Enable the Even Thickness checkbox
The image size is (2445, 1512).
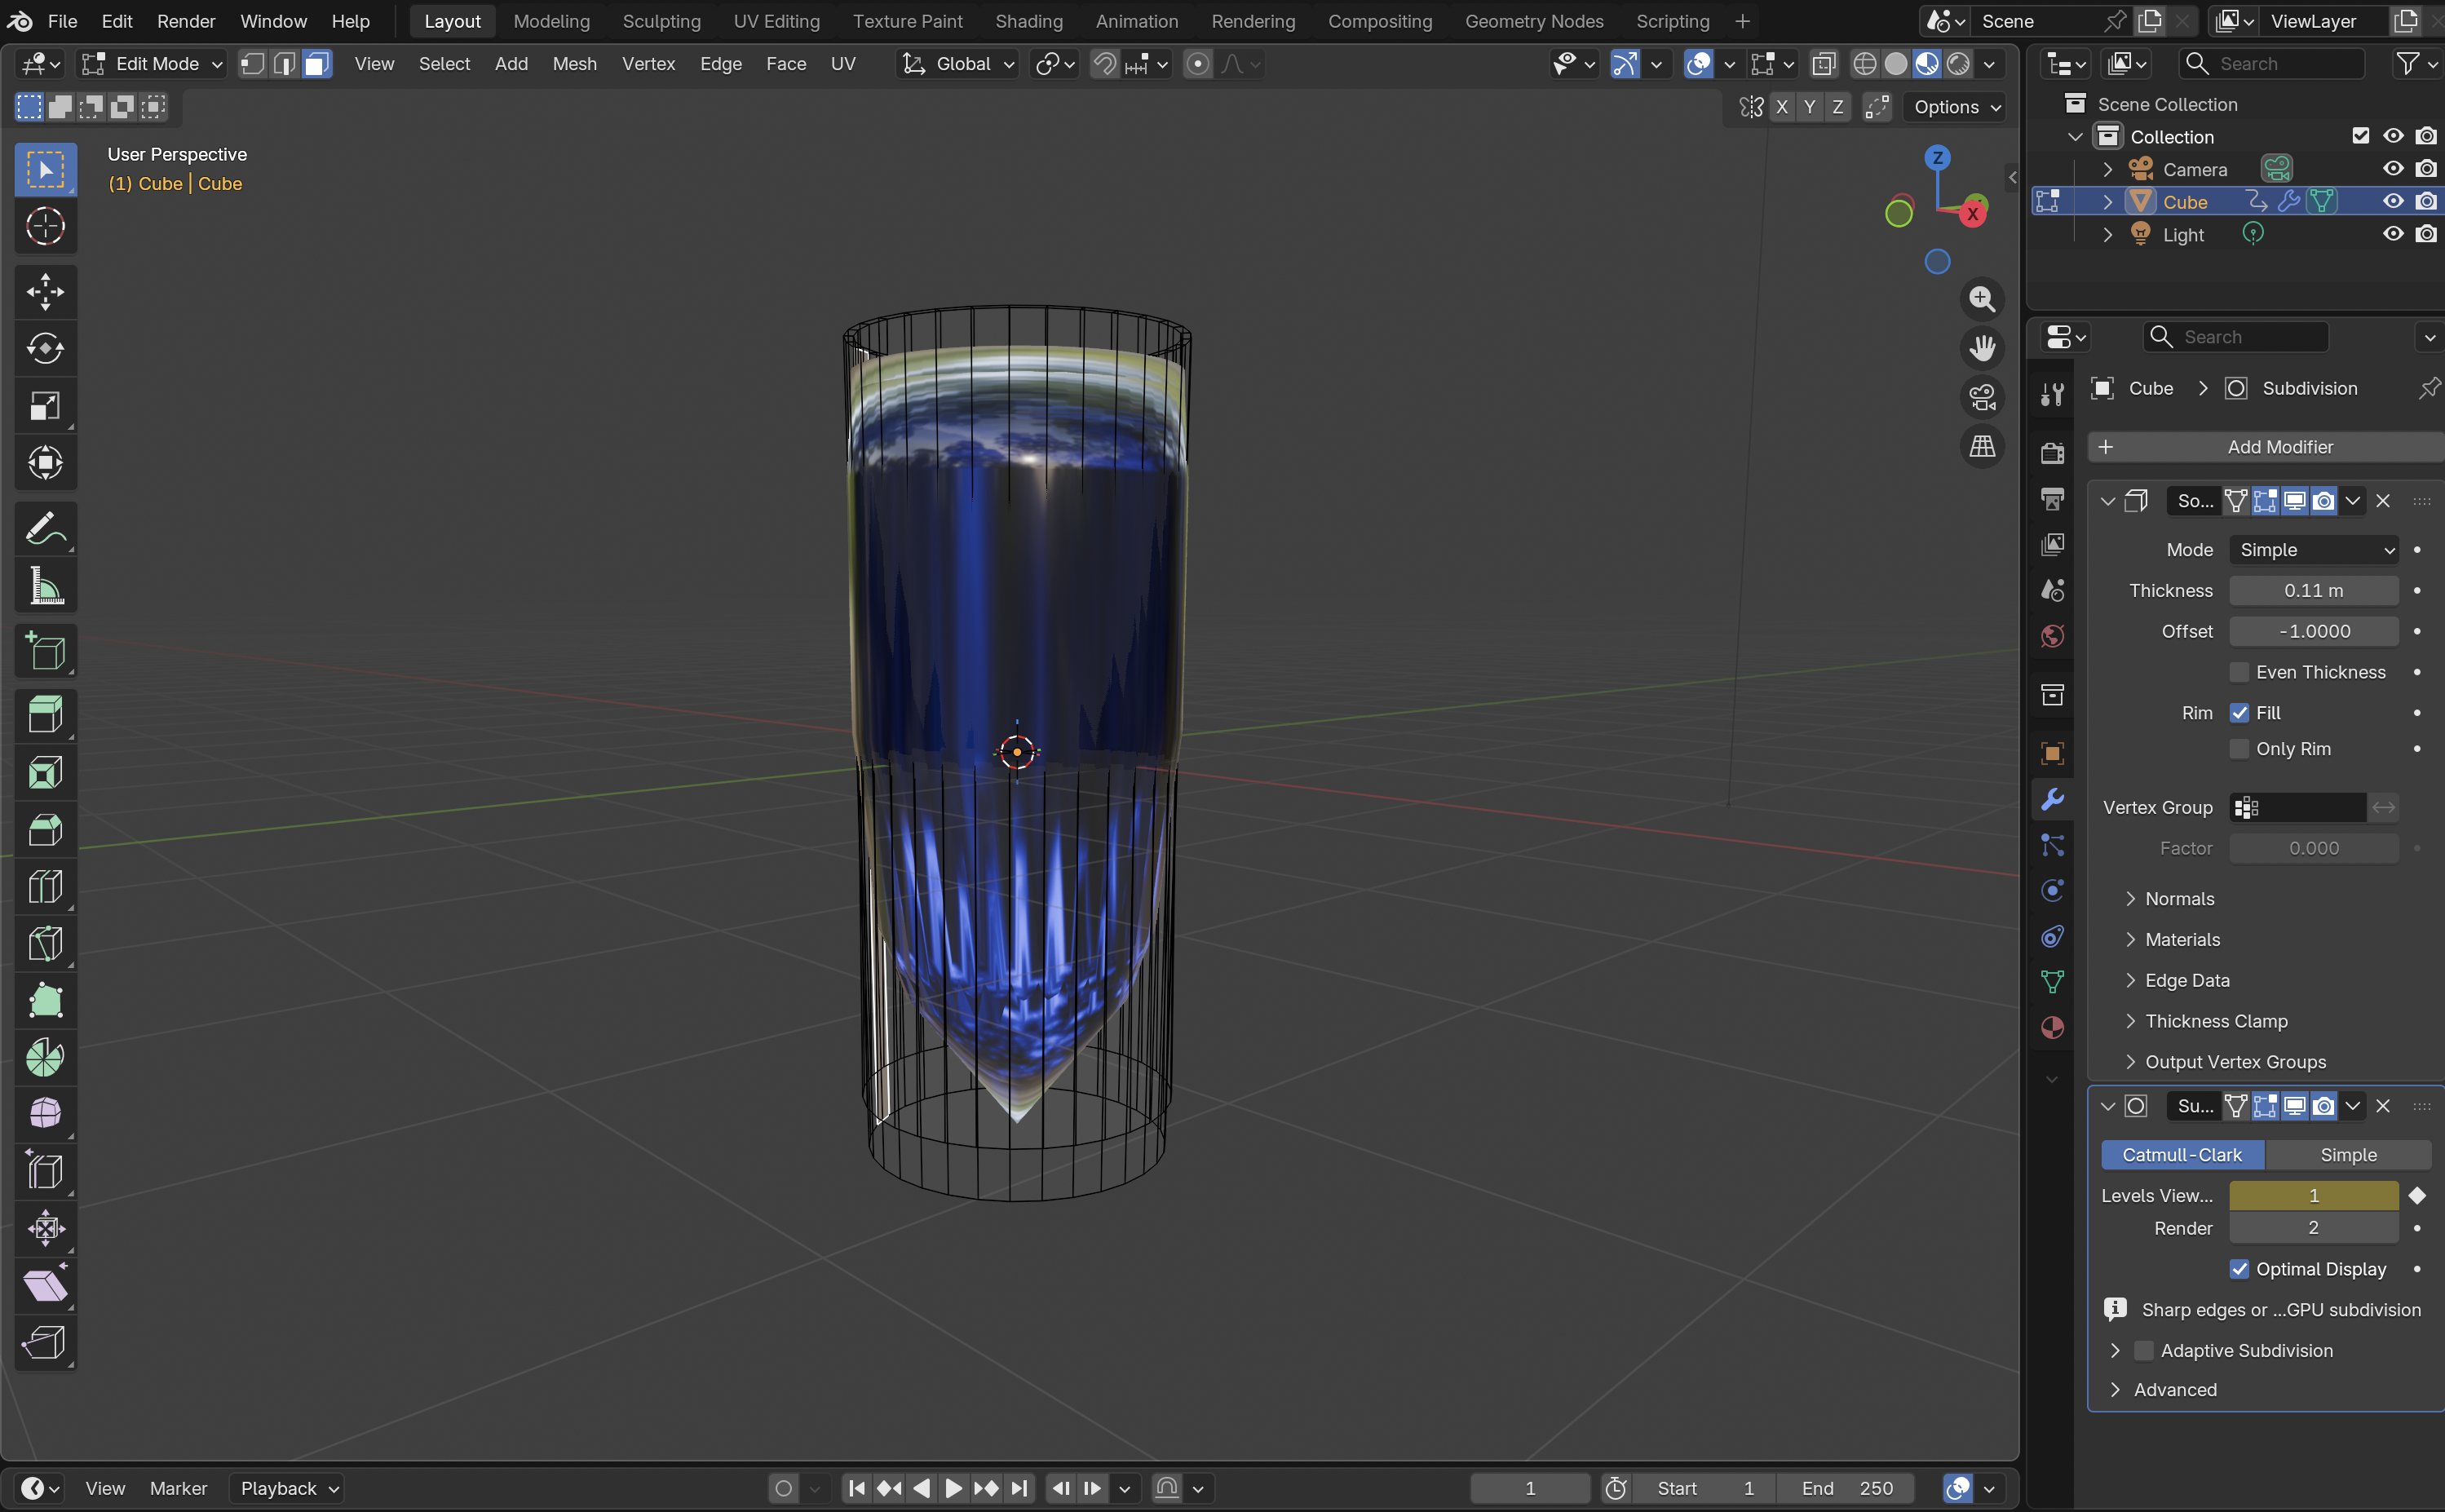click(x=2239, y=672)
